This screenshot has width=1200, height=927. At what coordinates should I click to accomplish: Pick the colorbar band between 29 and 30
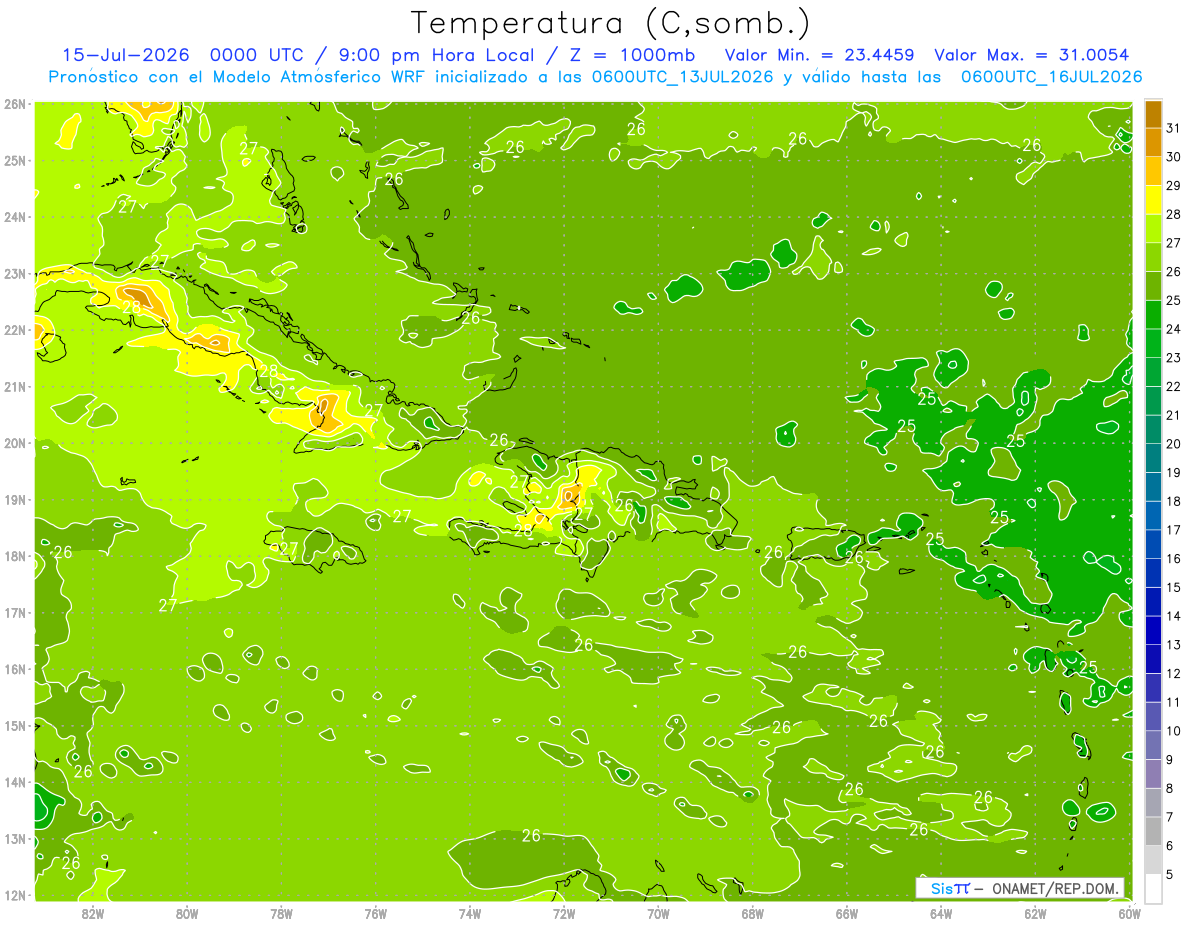1153,172
